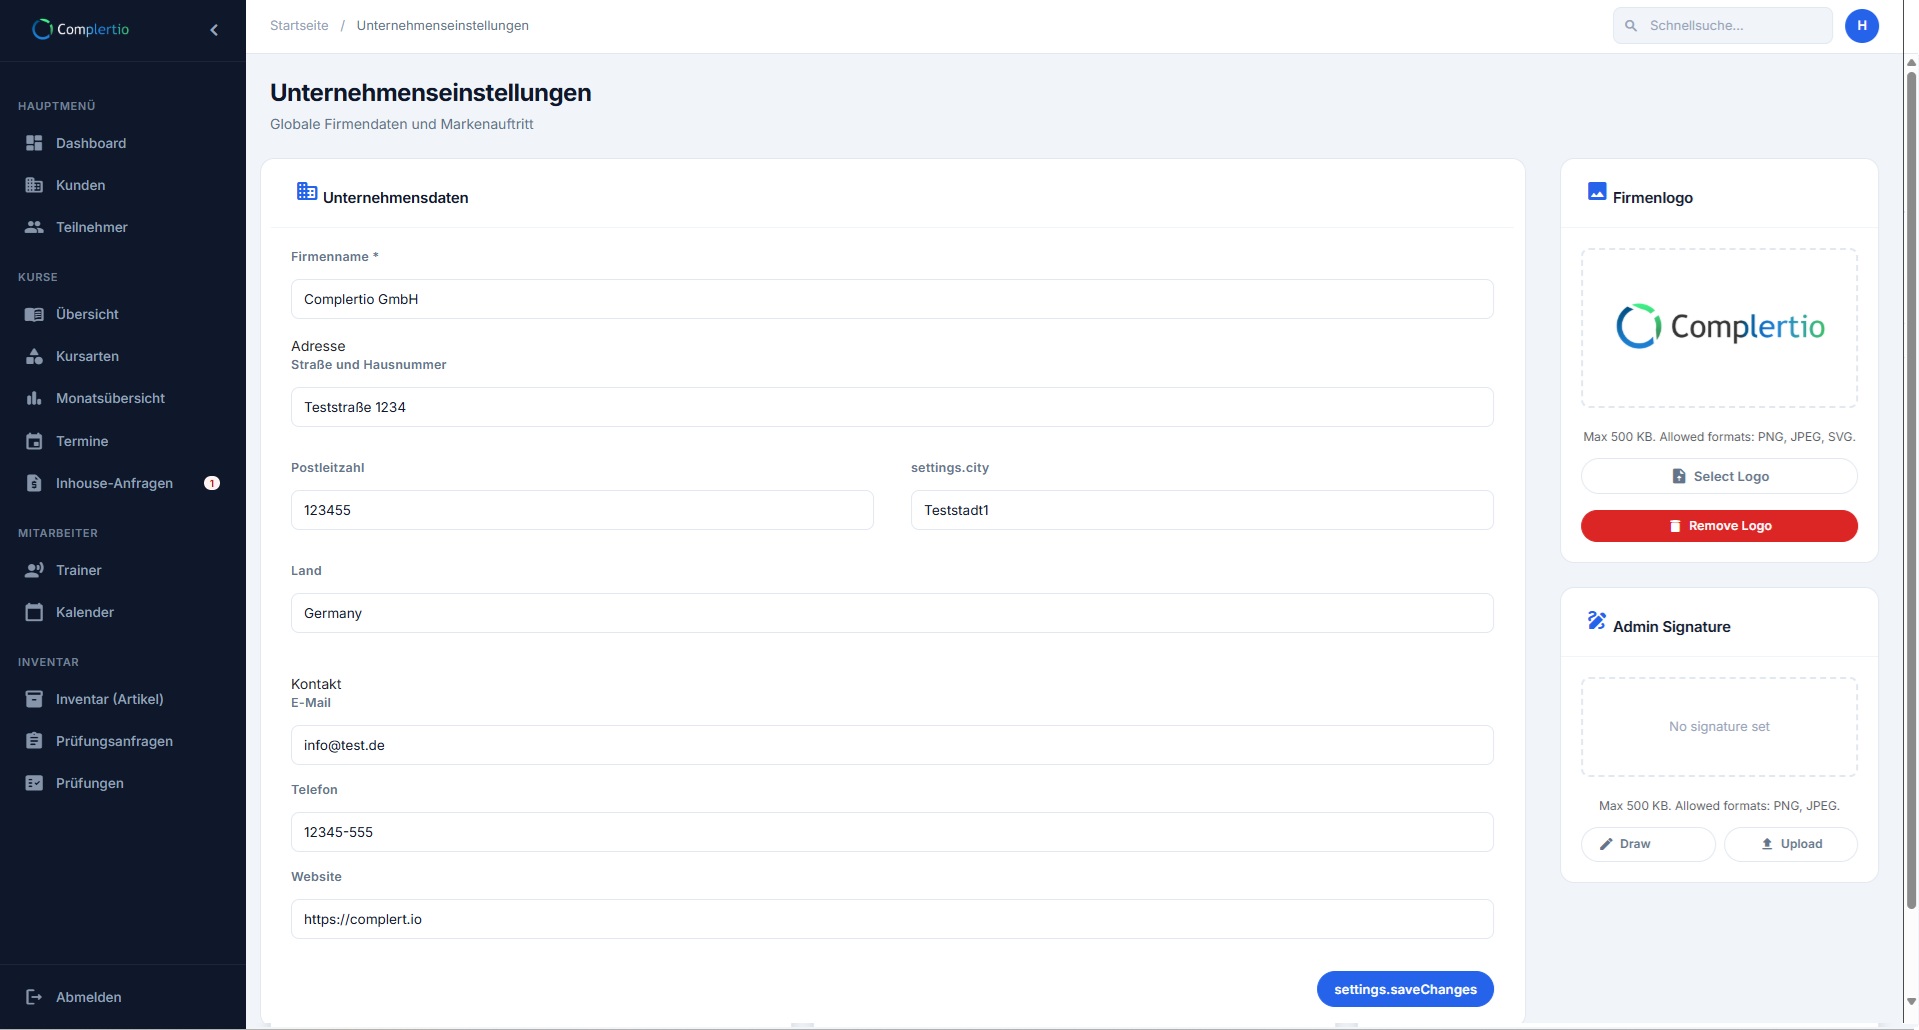1919x1030 pixels.
Task: Open the Teilnehmer menu entry
Action: 123,227
